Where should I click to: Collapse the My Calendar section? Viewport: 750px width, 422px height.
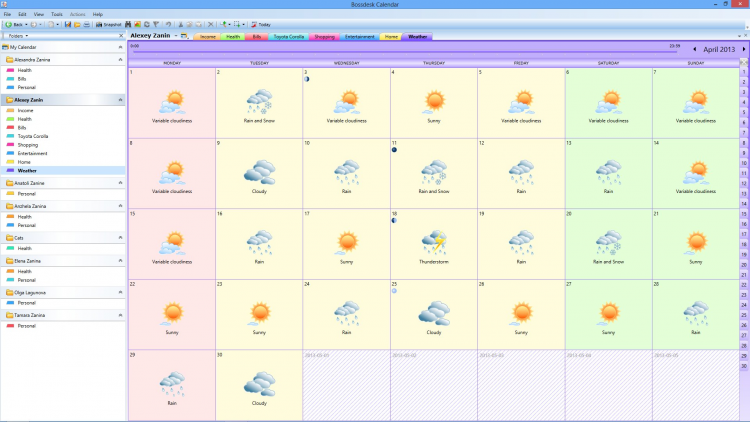point(121,47)
